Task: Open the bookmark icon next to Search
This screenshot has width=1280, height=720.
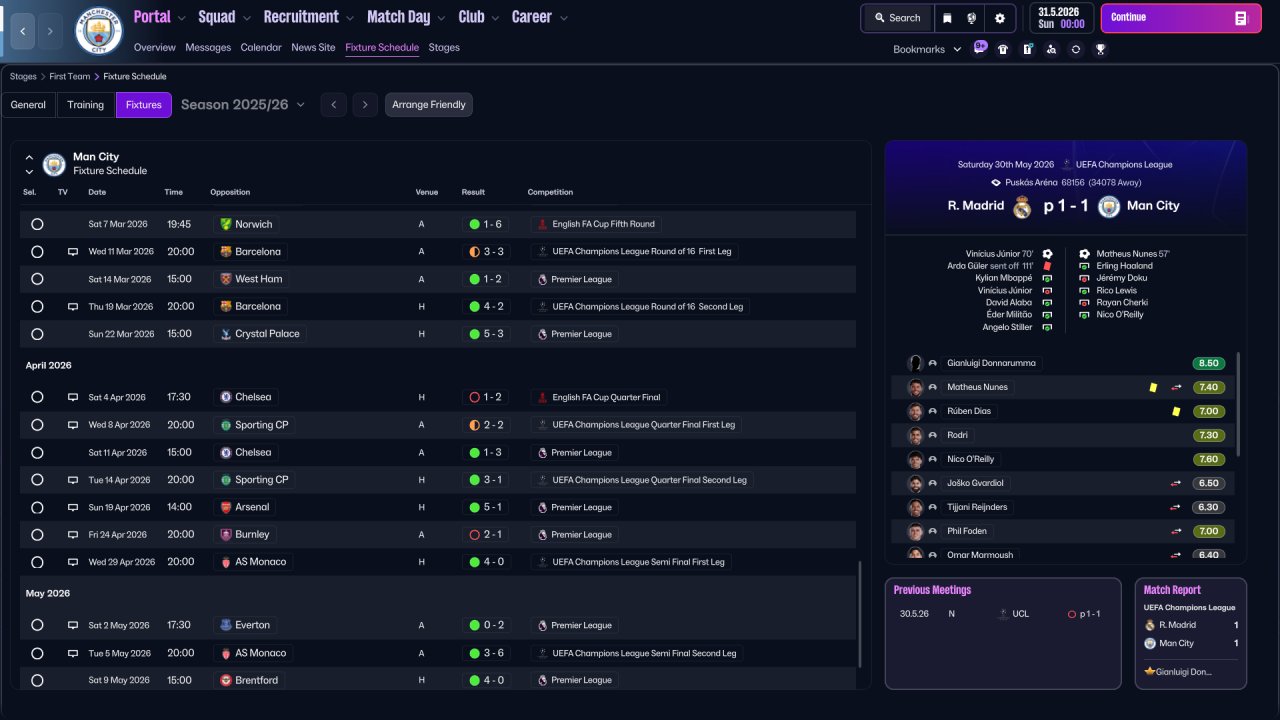Action: click(948, 18)
